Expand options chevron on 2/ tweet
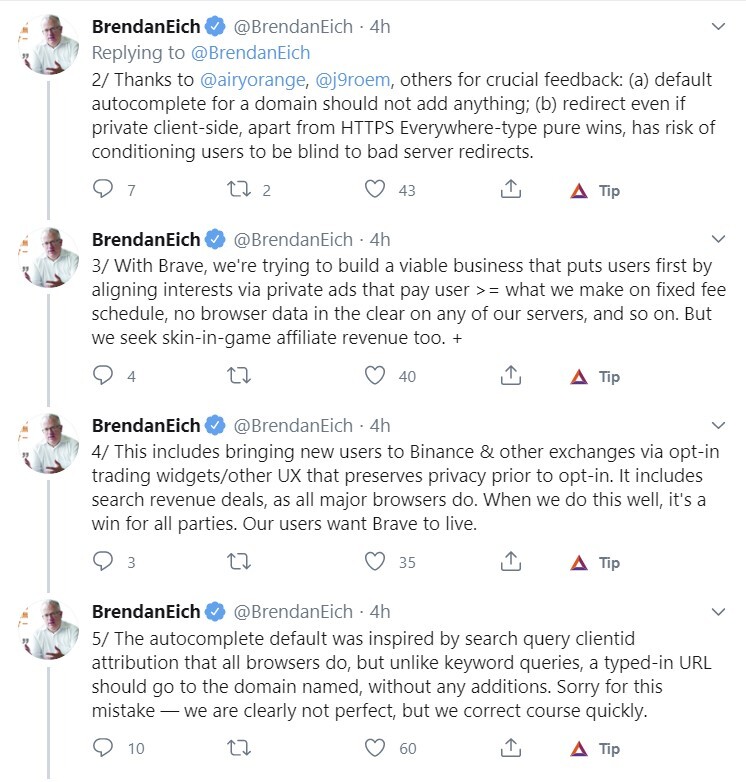Image resolution: width=746 pixels, height=782 pixels. 718,26
